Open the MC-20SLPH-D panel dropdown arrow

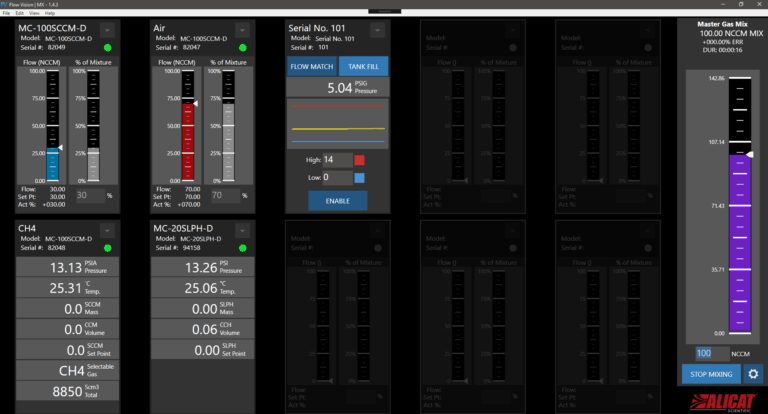tap(242, 230)
